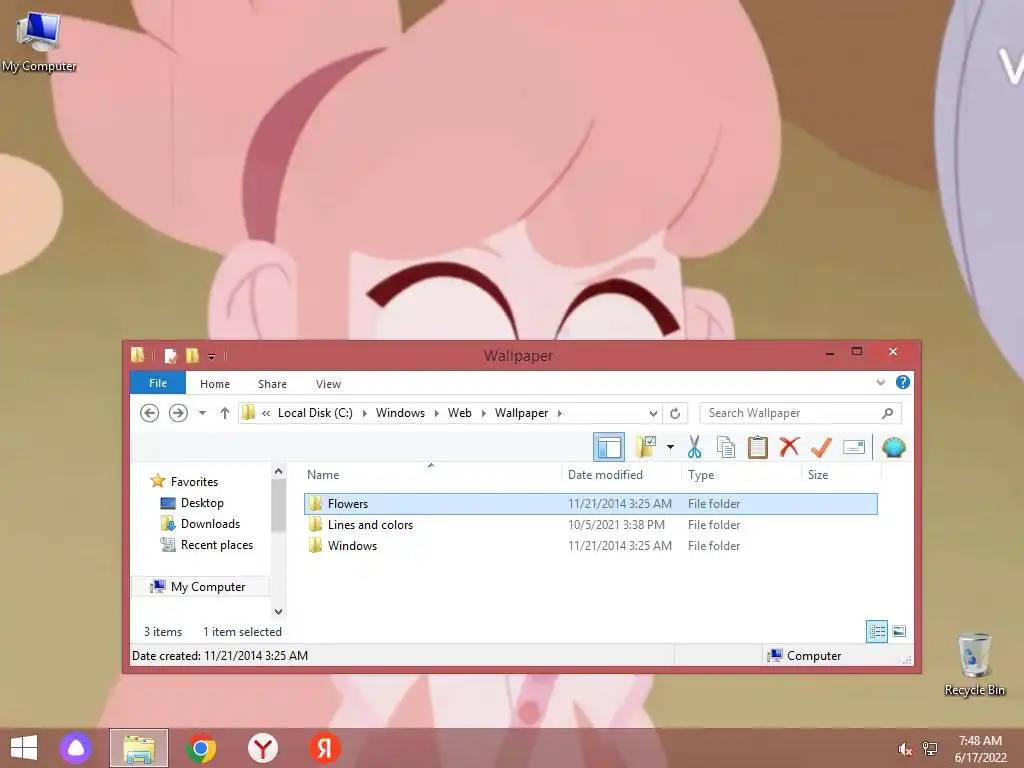Sort by the Type column header
This screenshot has width=1024, height=768.
(741, 475)
